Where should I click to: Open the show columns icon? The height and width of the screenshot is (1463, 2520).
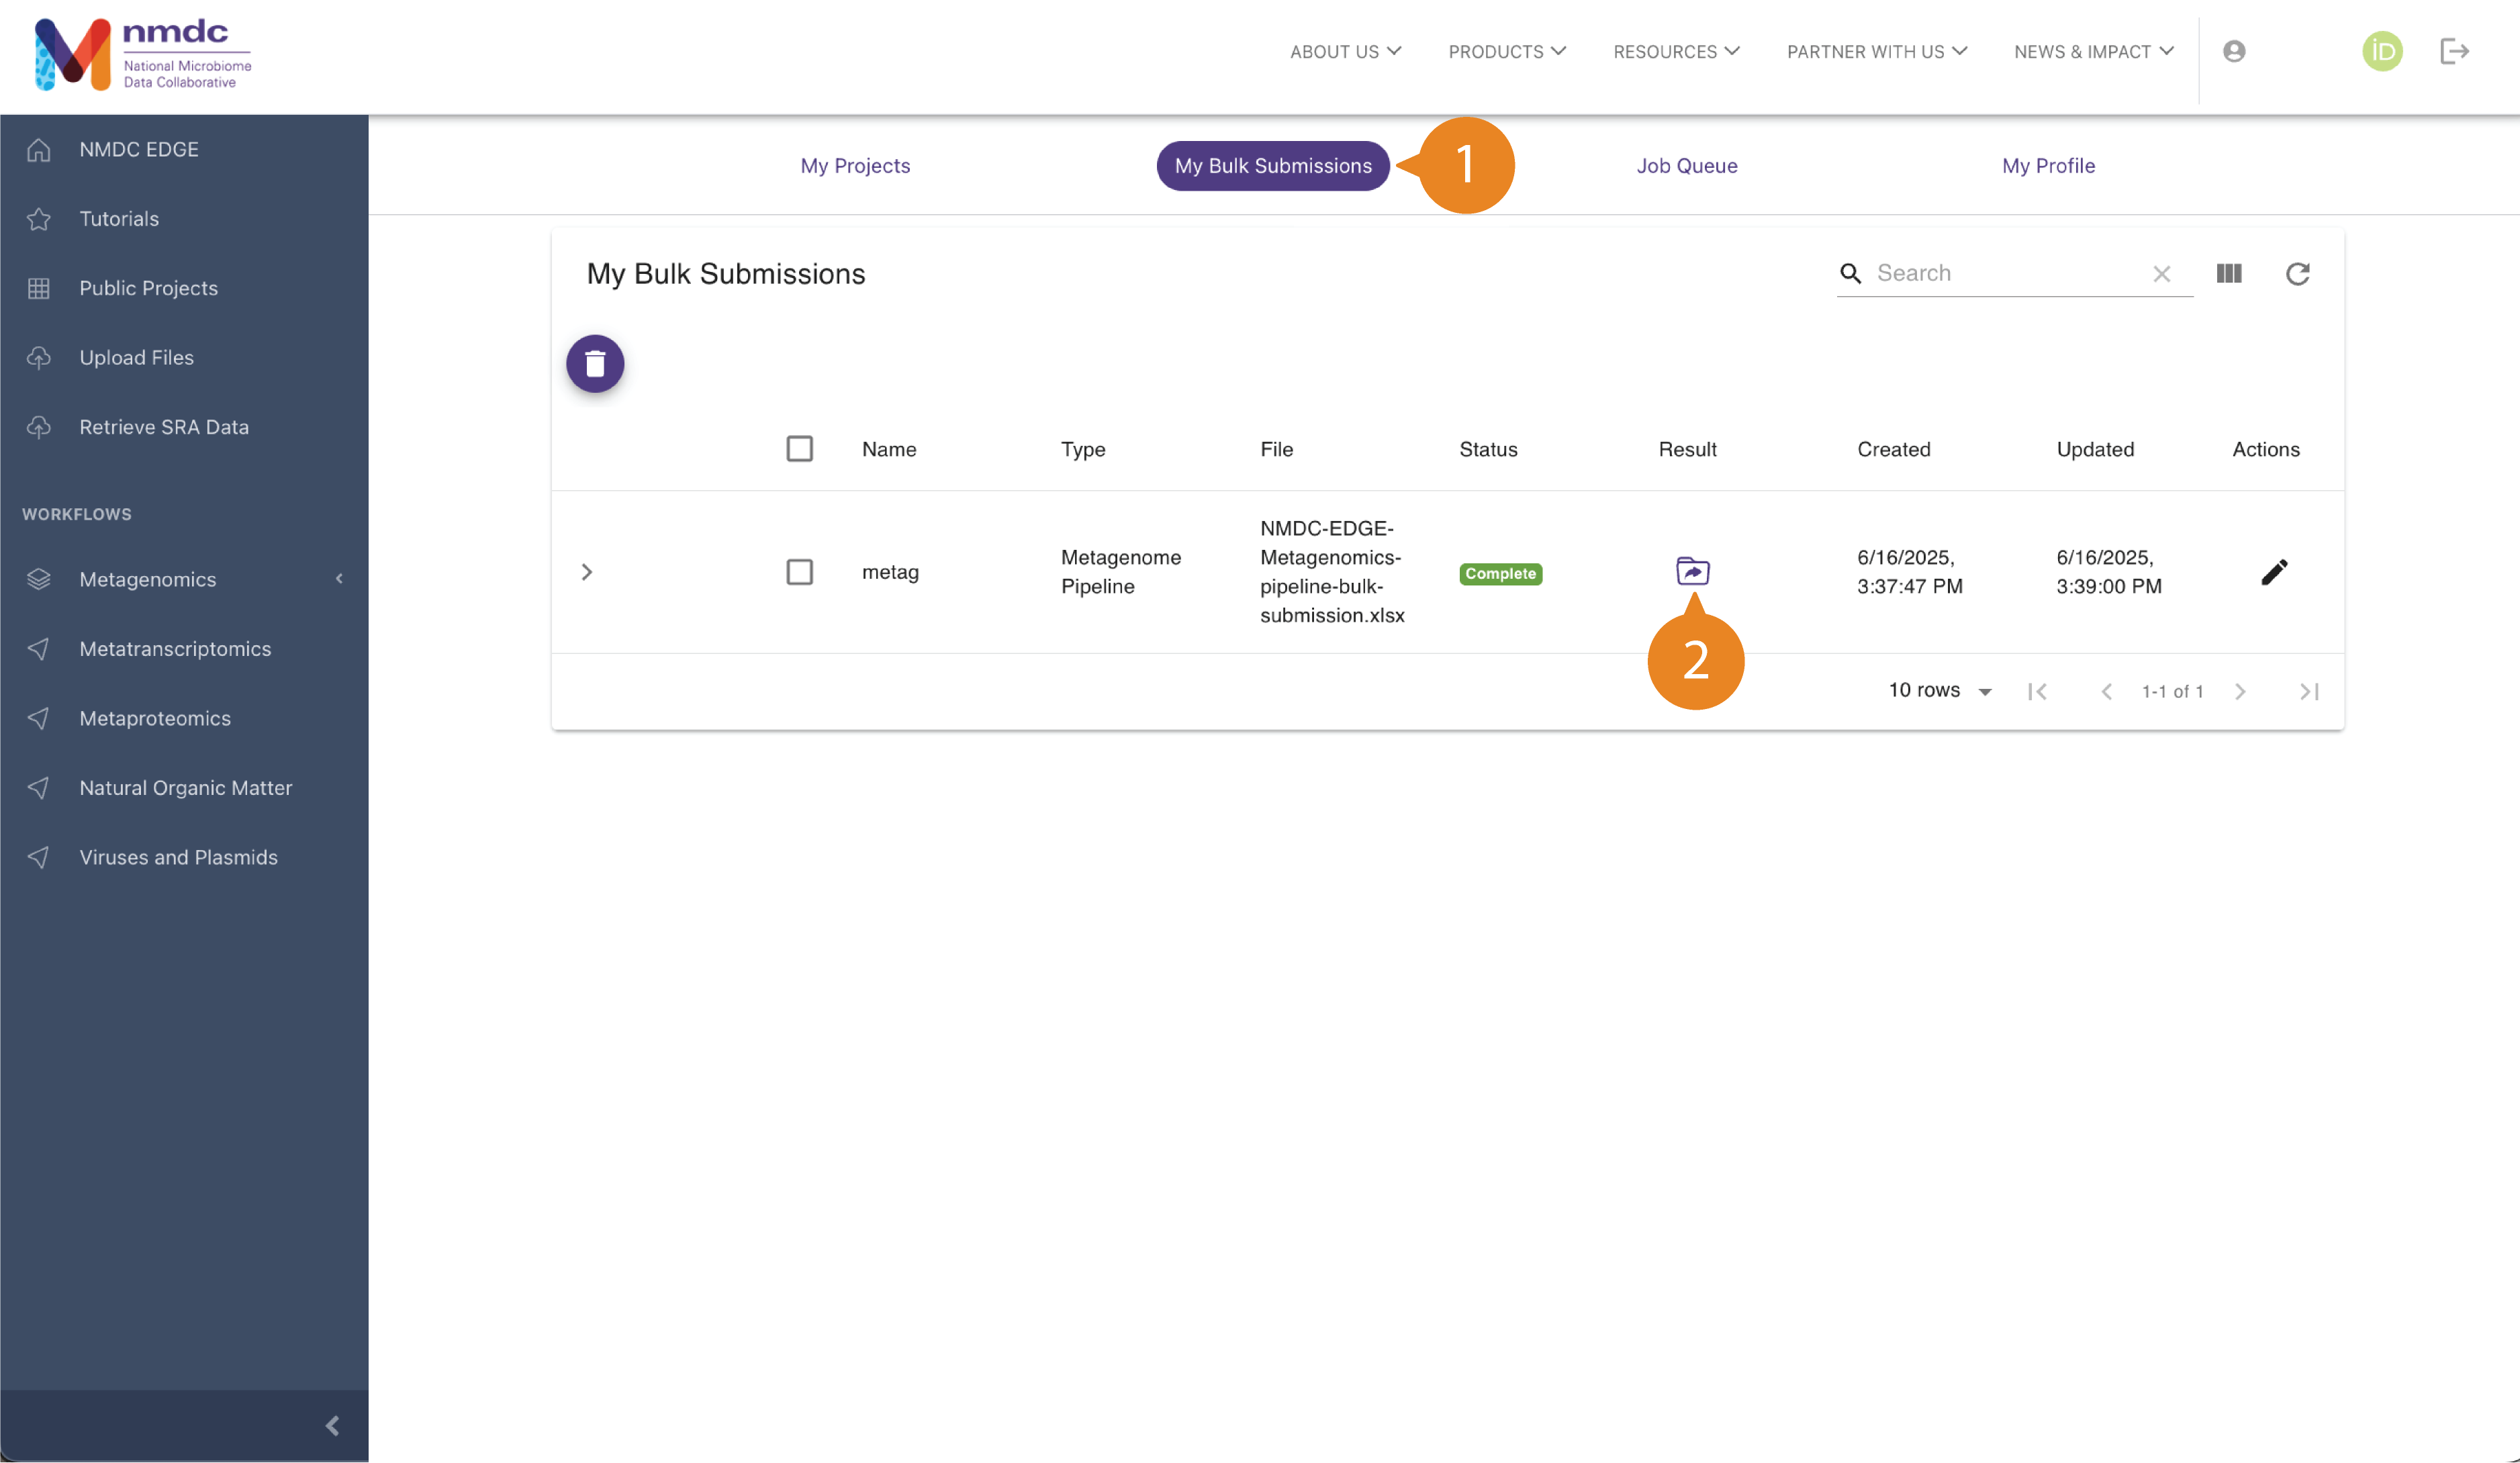2229,273
